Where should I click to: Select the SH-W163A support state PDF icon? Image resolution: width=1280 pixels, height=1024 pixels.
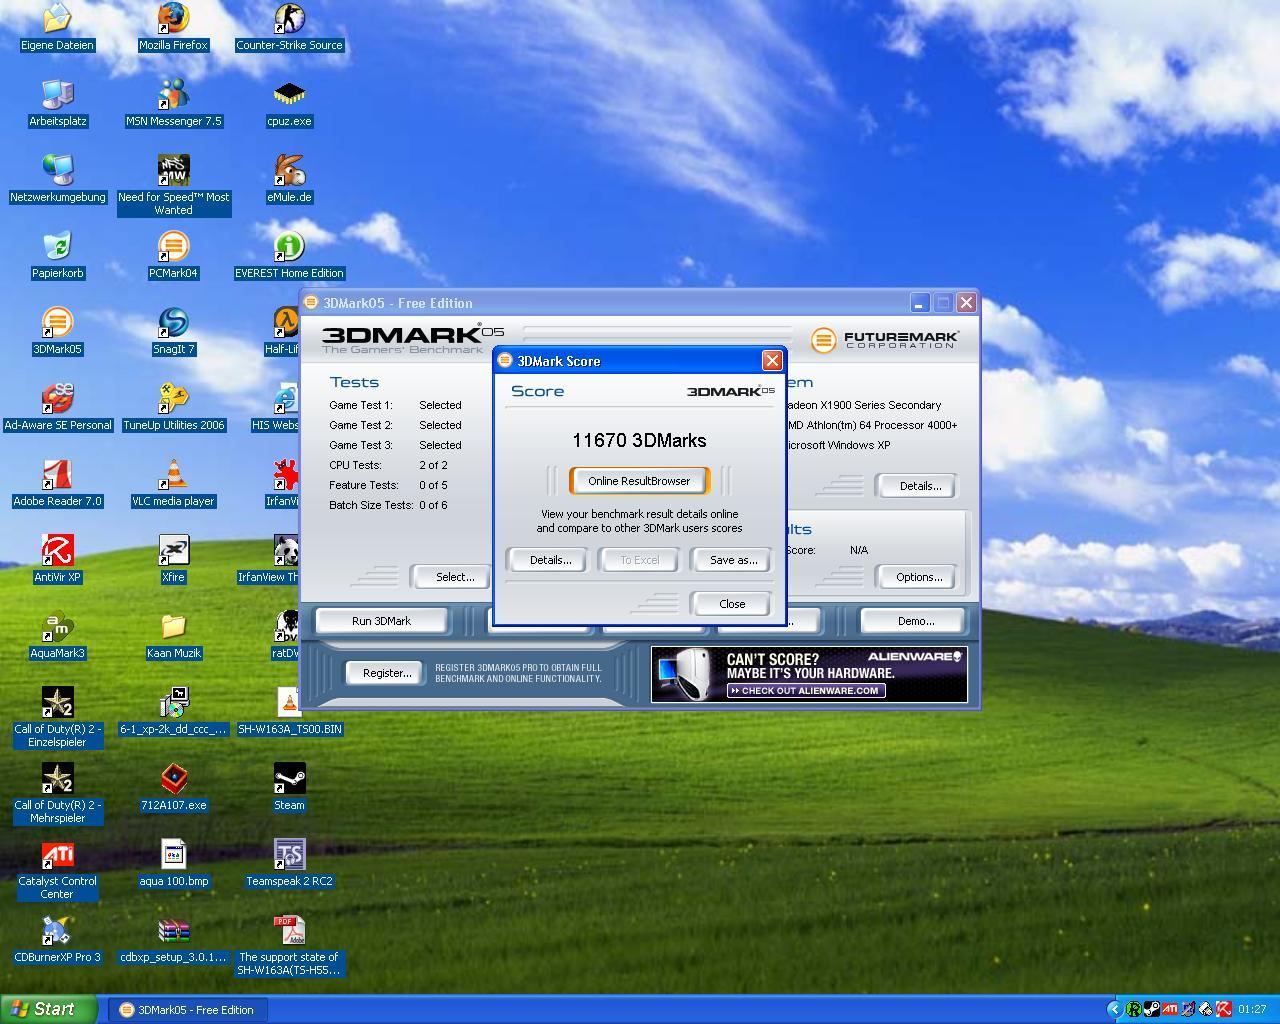coord(289,930)
